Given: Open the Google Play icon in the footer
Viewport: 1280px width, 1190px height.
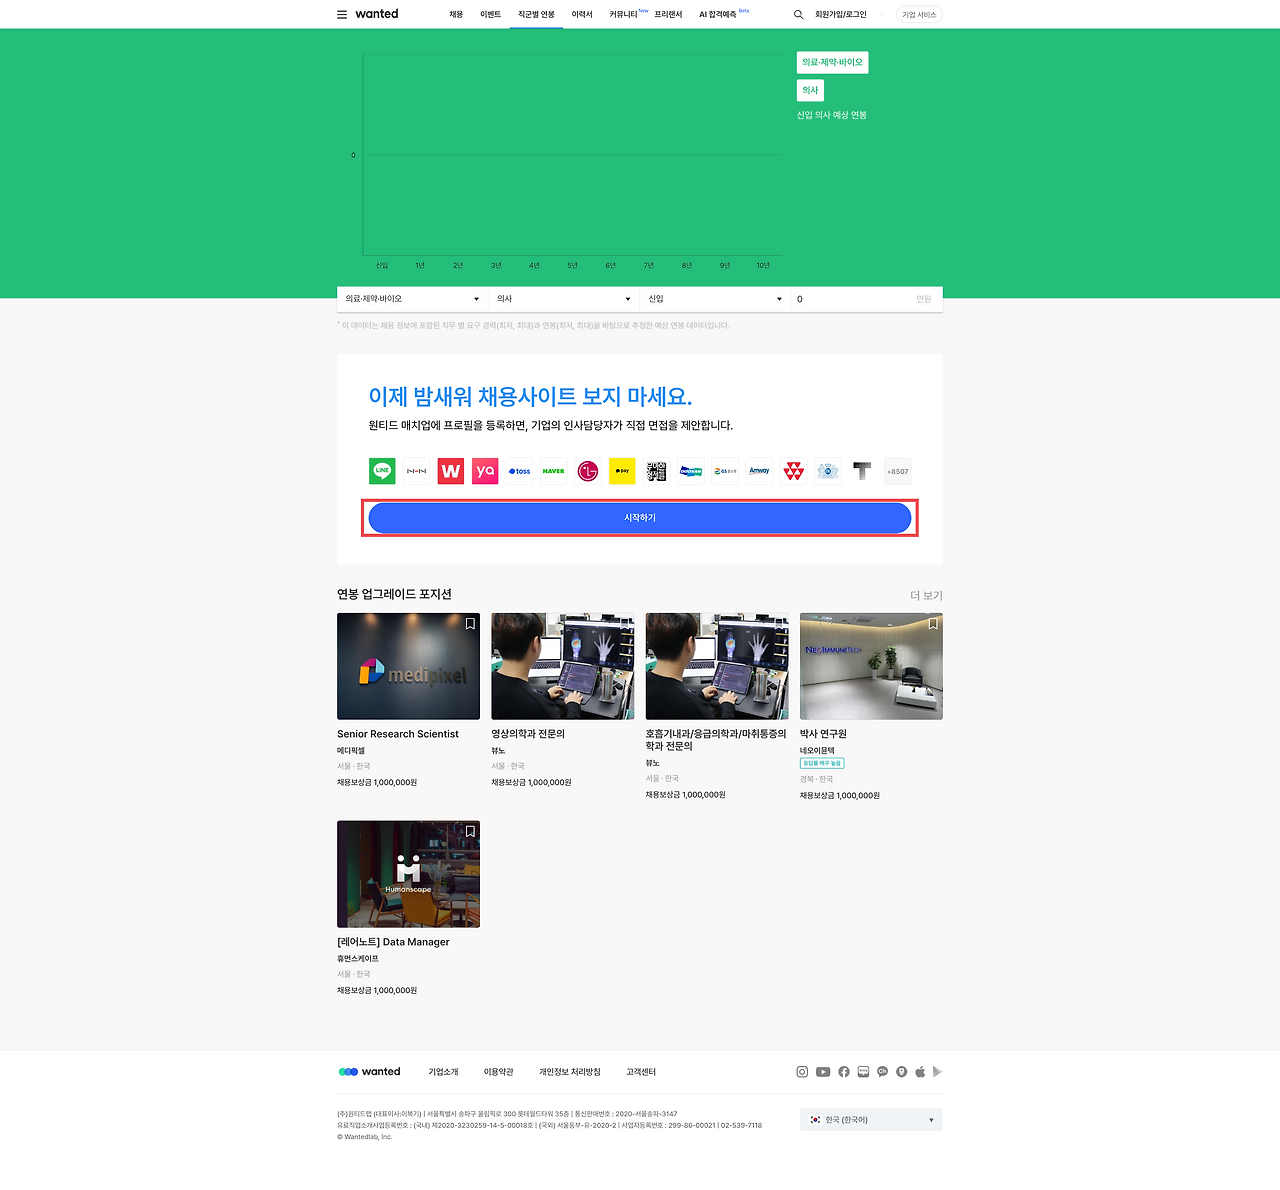Looking at the screenshot, I should point(937,1072).
